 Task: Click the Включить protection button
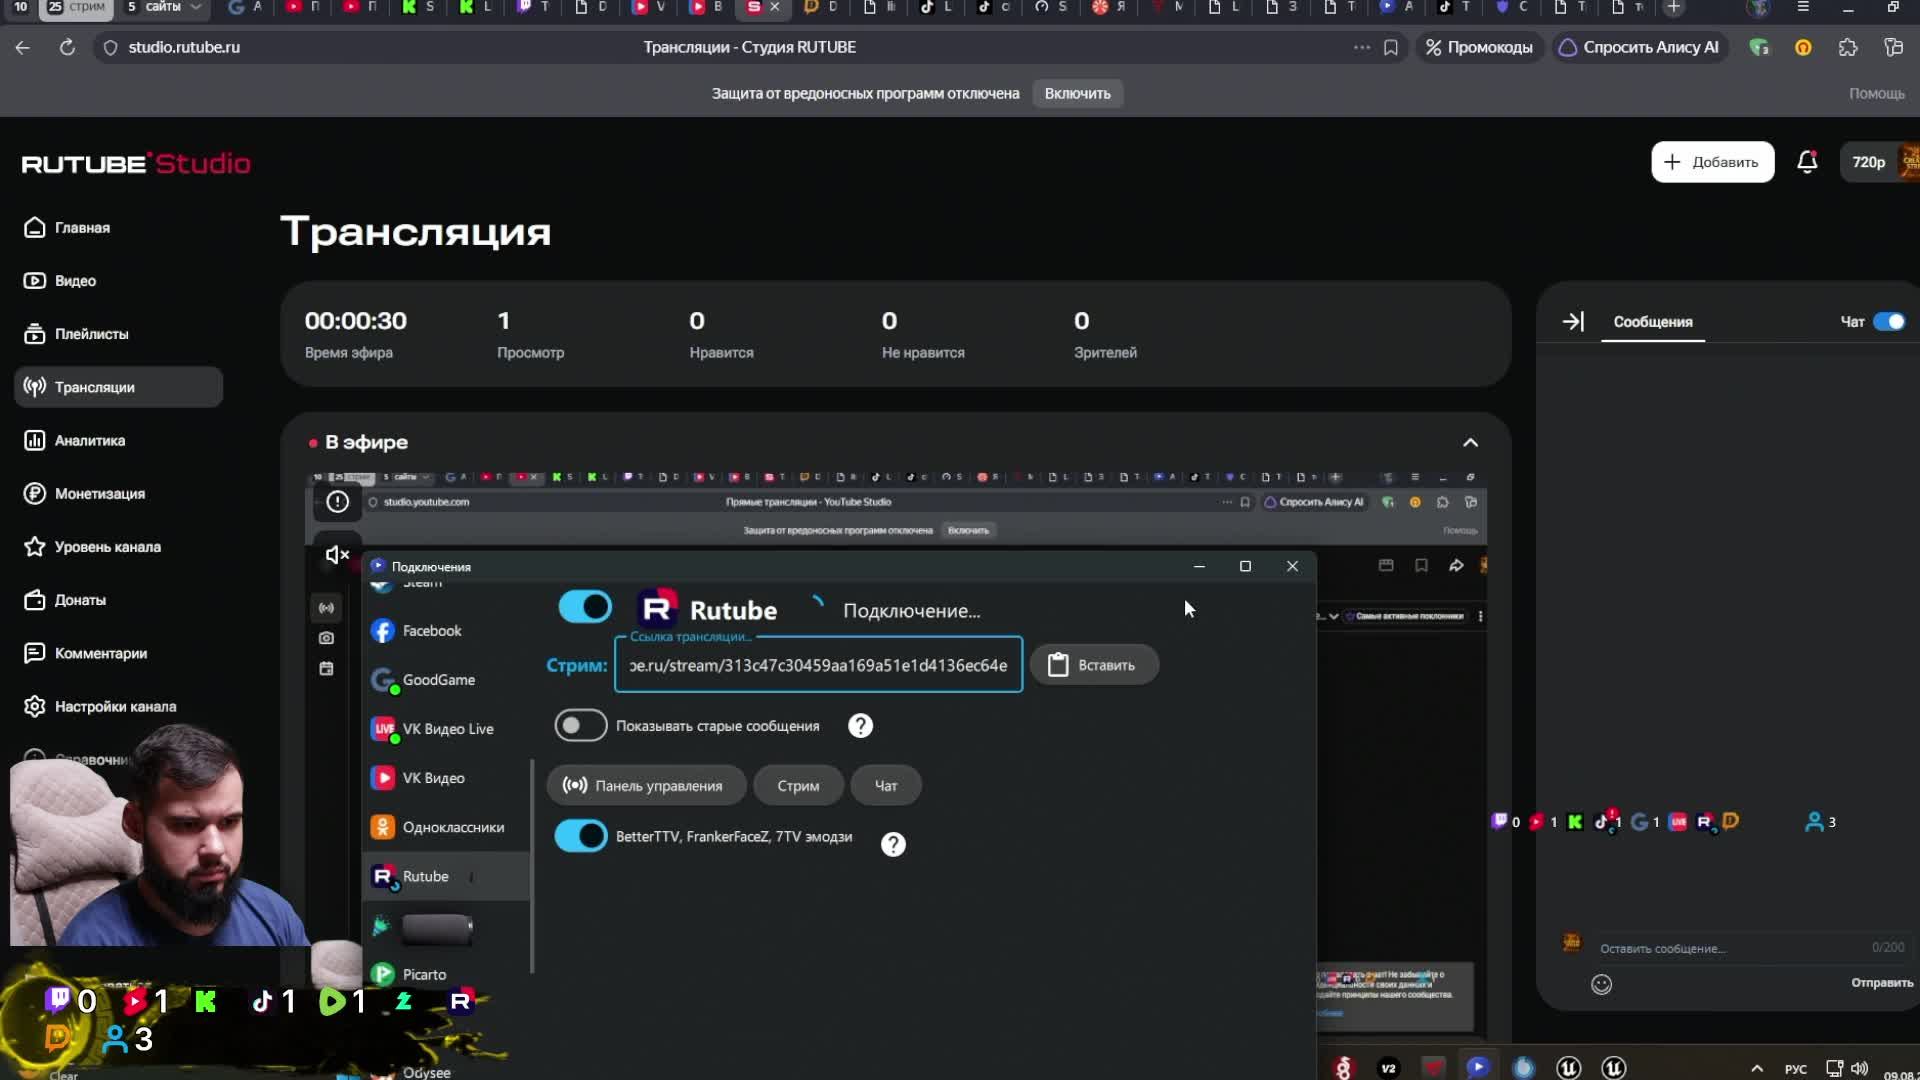(1077, 93)
